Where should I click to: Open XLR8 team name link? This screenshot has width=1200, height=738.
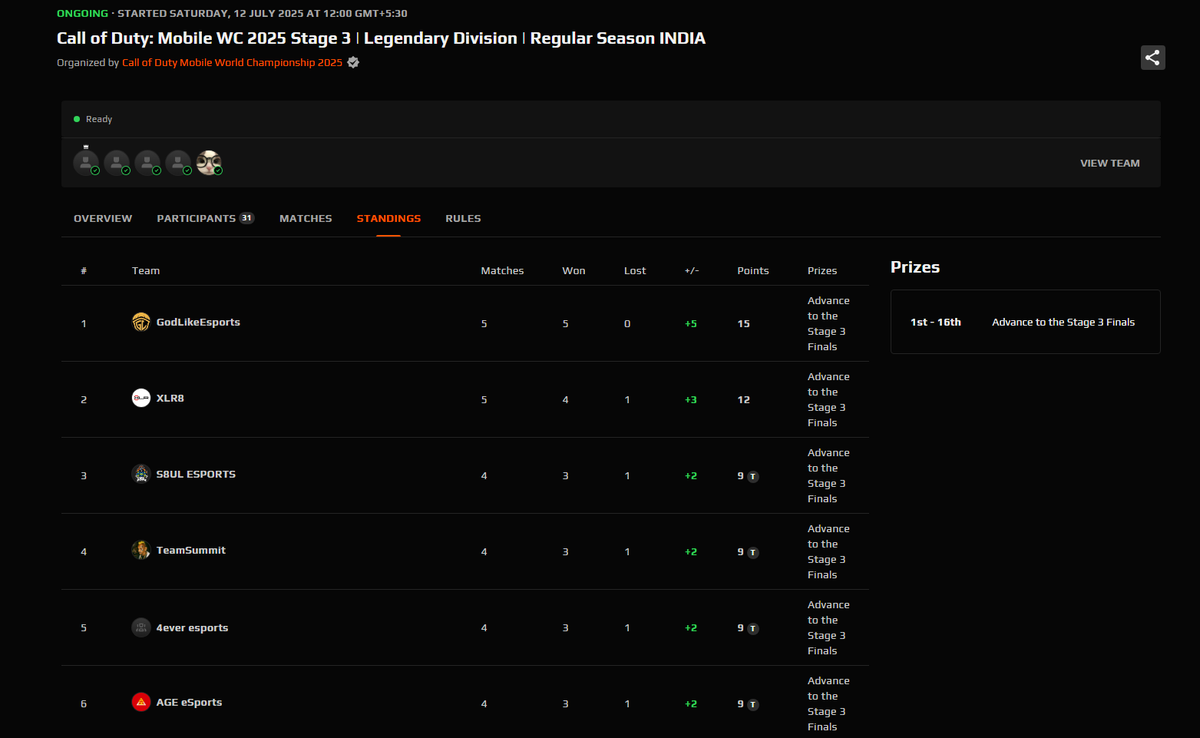coord(170,398)
